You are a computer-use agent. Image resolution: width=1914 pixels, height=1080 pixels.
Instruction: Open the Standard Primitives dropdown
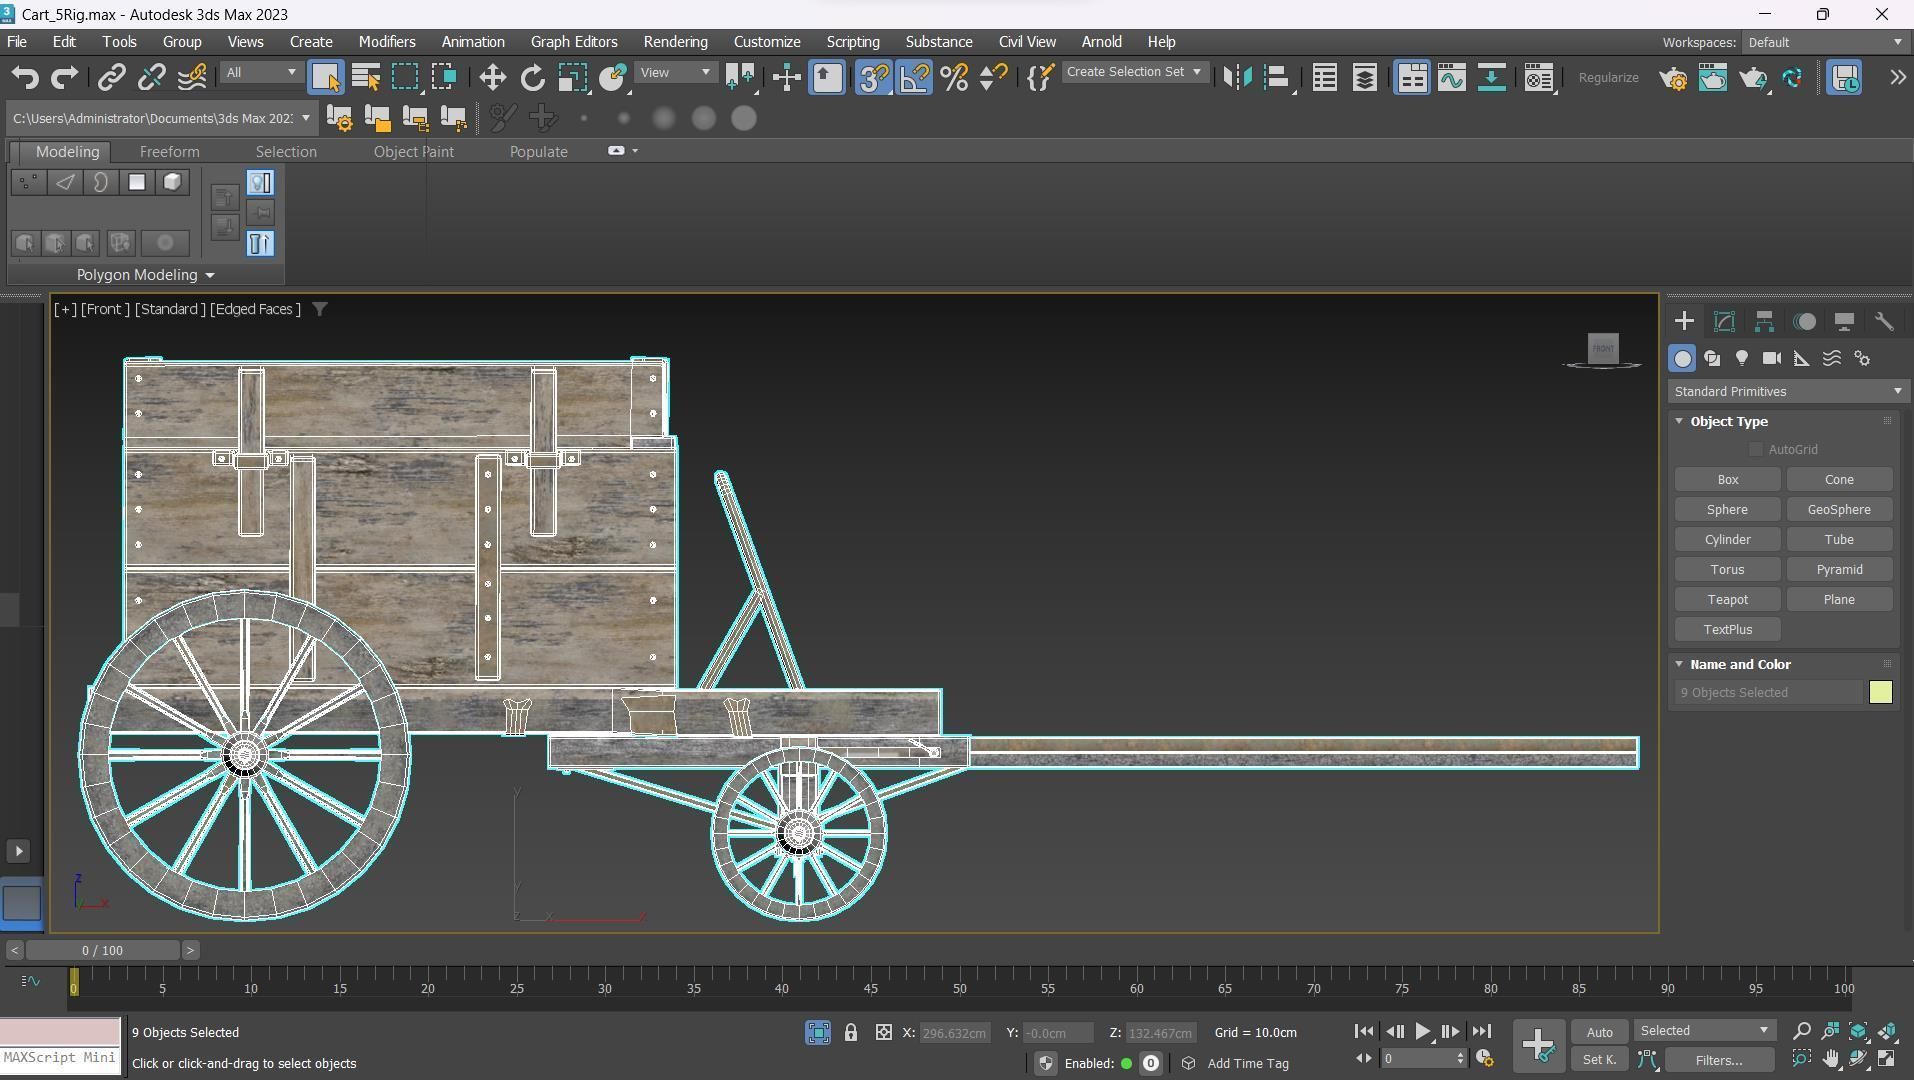1787,391
